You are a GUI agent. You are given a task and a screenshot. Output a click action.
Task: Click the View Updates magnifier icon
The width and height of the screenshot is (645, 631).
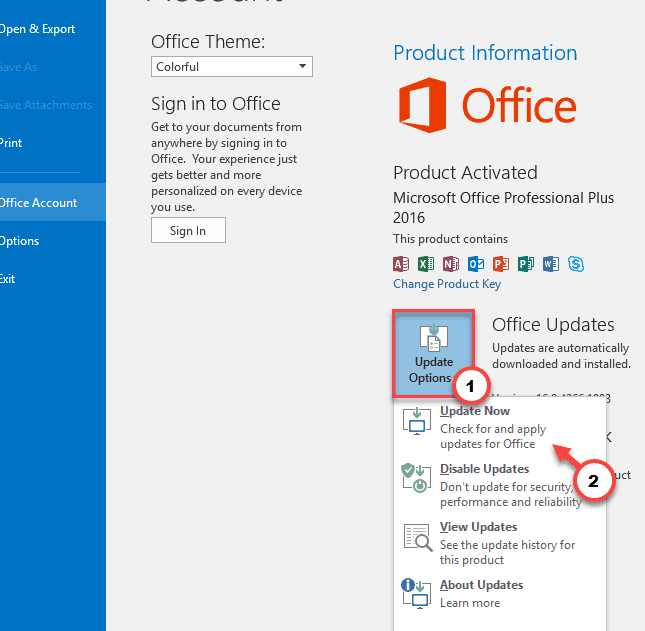point(418,537)
